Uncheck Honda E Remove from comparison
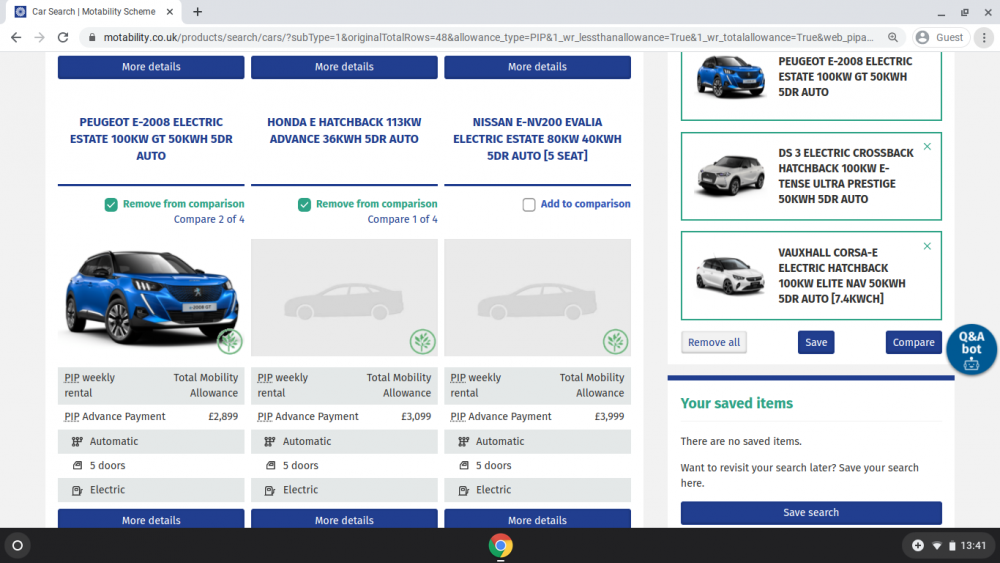The image size is (1000, 563). point(304,204)
